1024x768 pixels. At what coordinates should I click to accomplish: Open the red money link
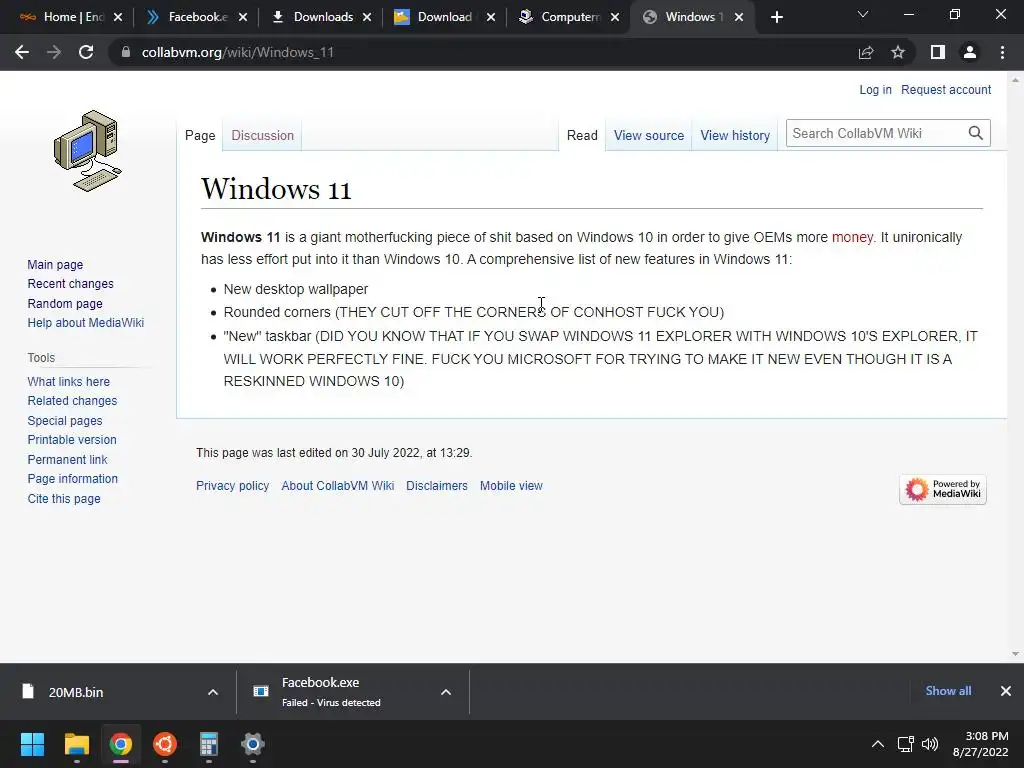click(x=852, y=237)
